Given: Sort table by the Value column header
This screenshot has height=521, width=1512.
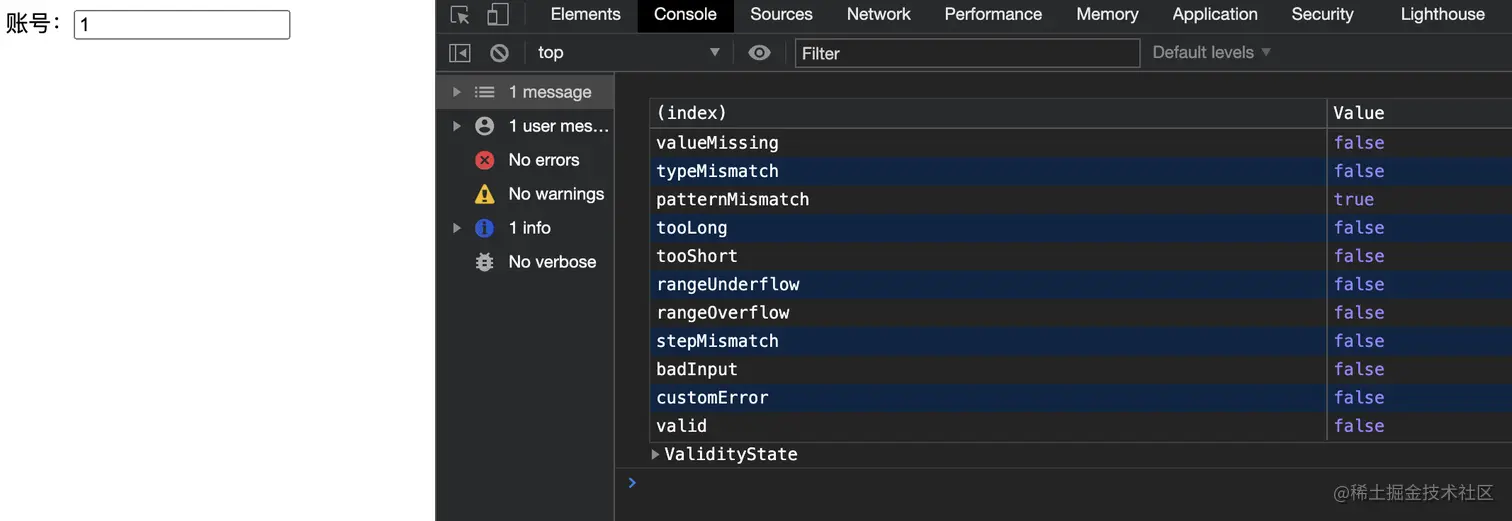Looking at the screenshot, I should pyautogui.click(x=1358, y=113).
